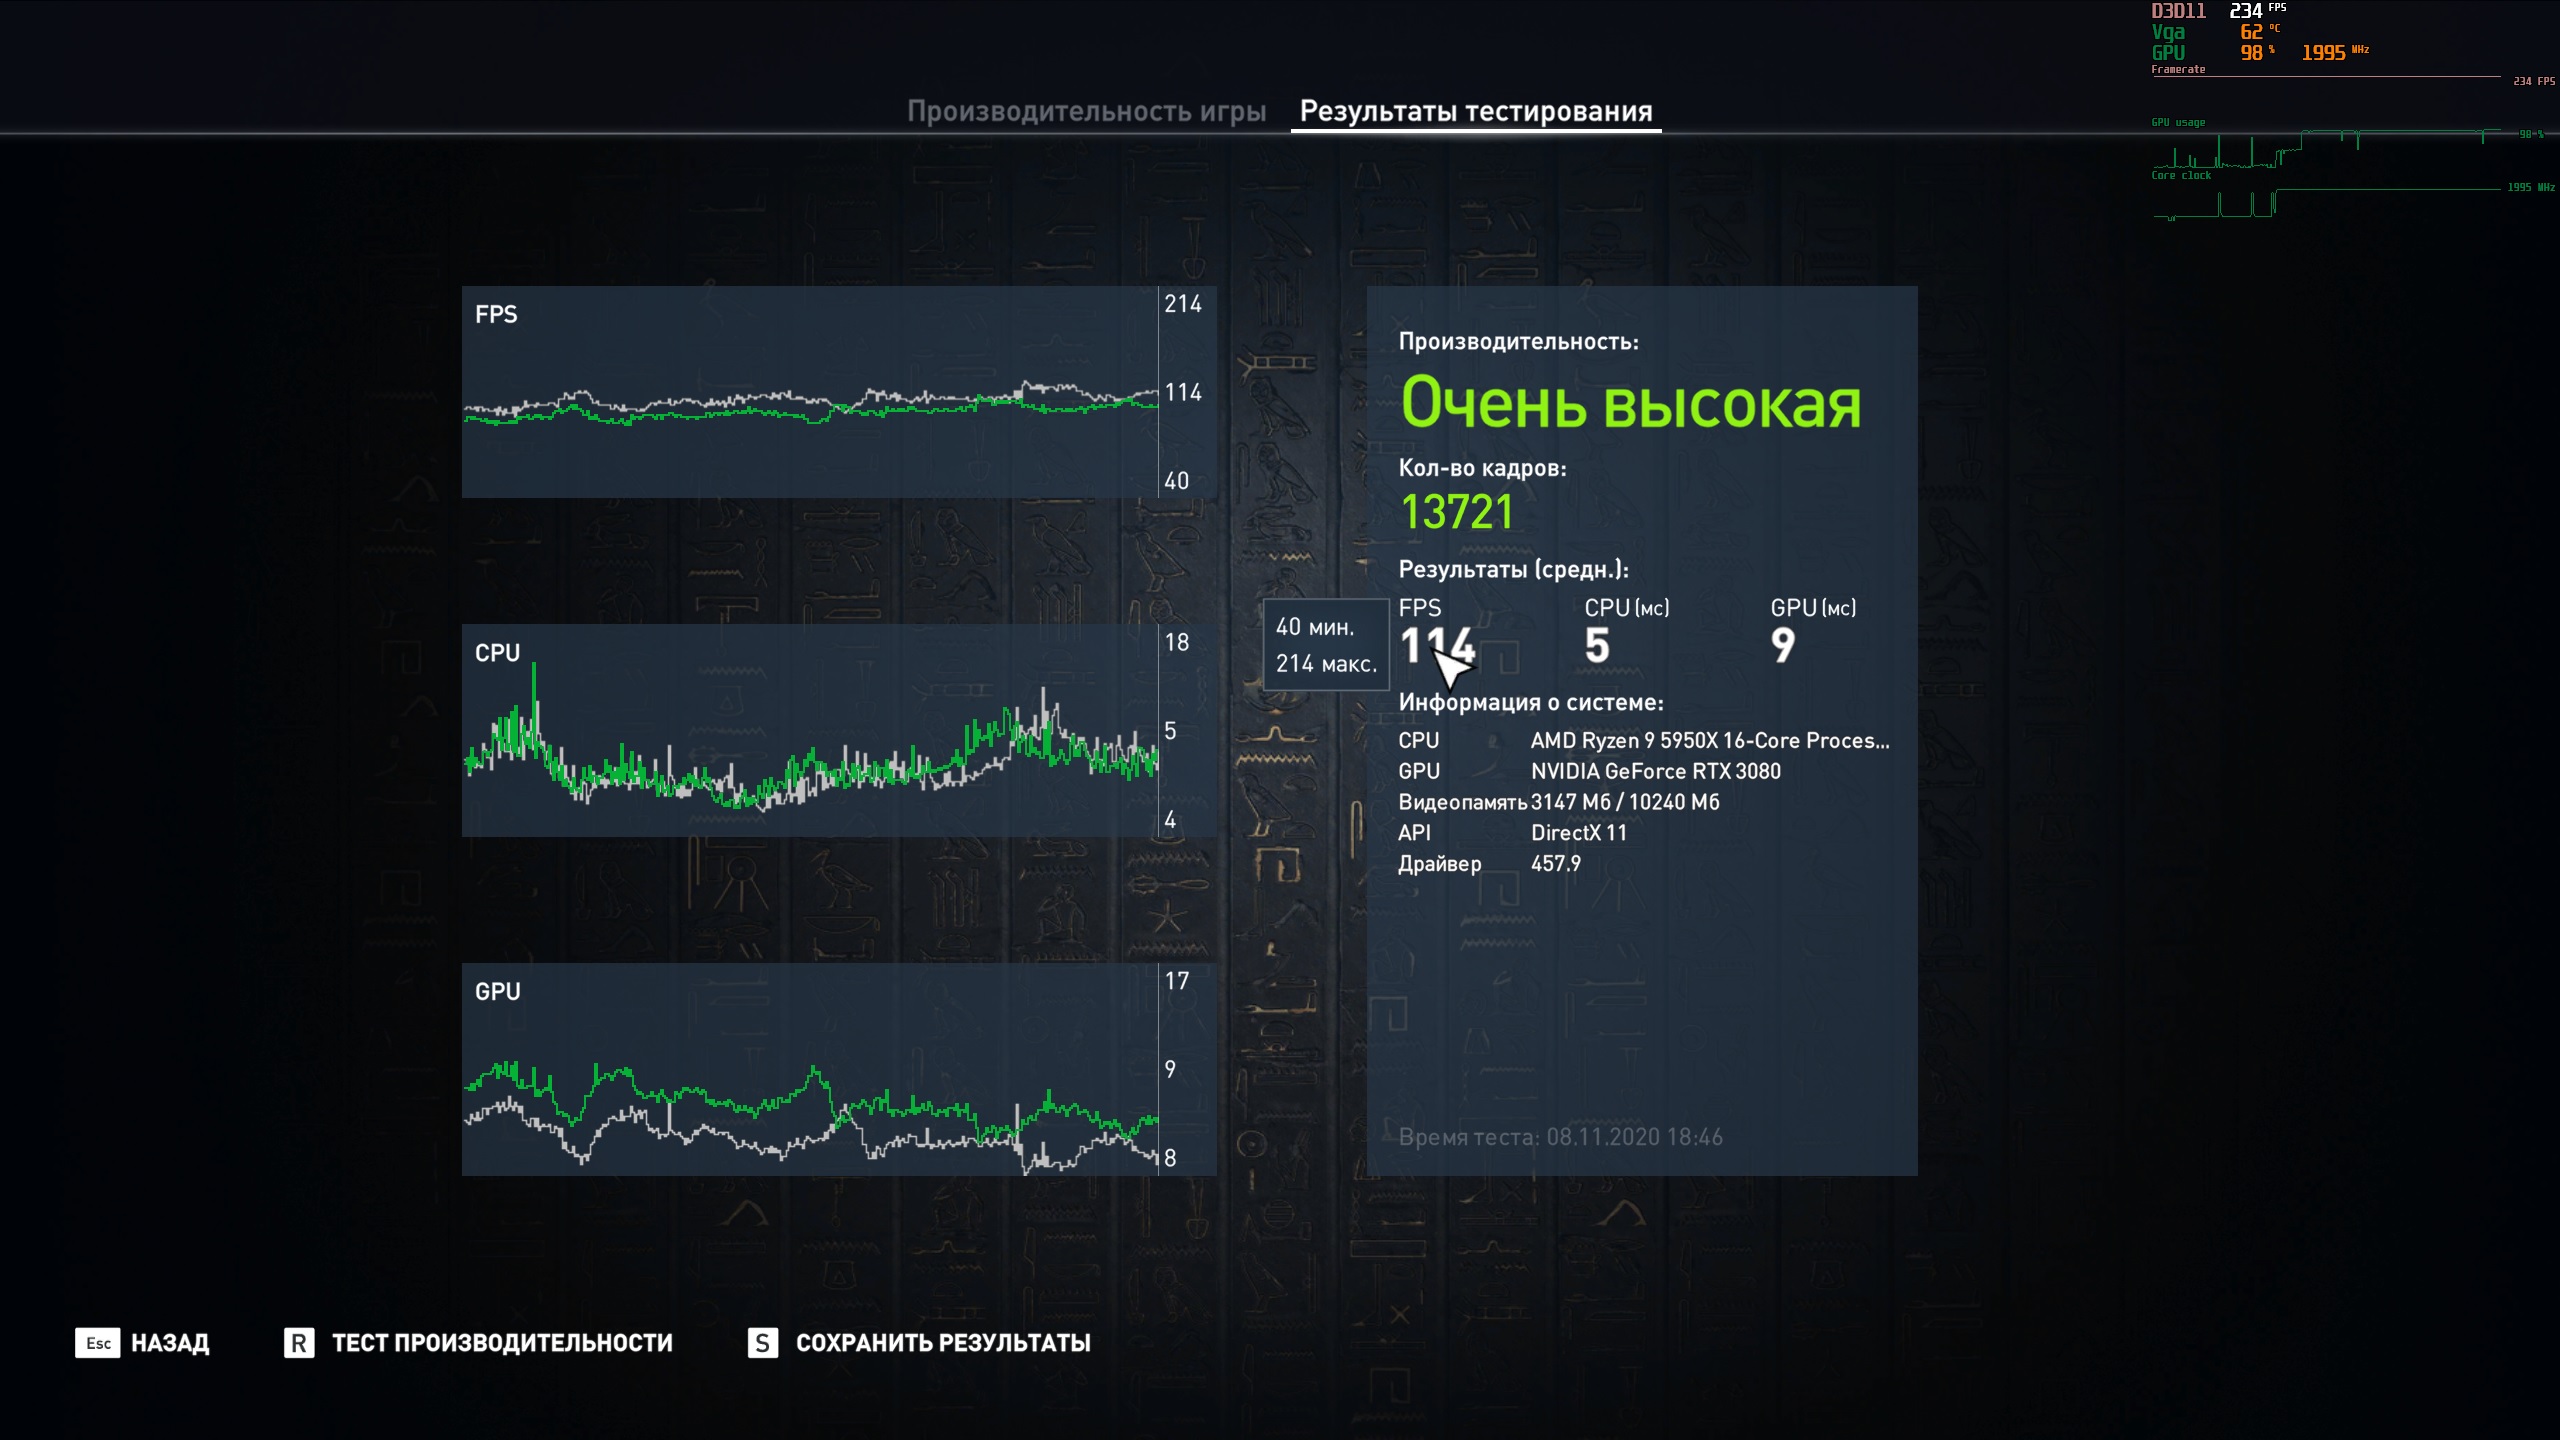Select Результаты тестирования tab
2560x1440 pixels.
1475,111
